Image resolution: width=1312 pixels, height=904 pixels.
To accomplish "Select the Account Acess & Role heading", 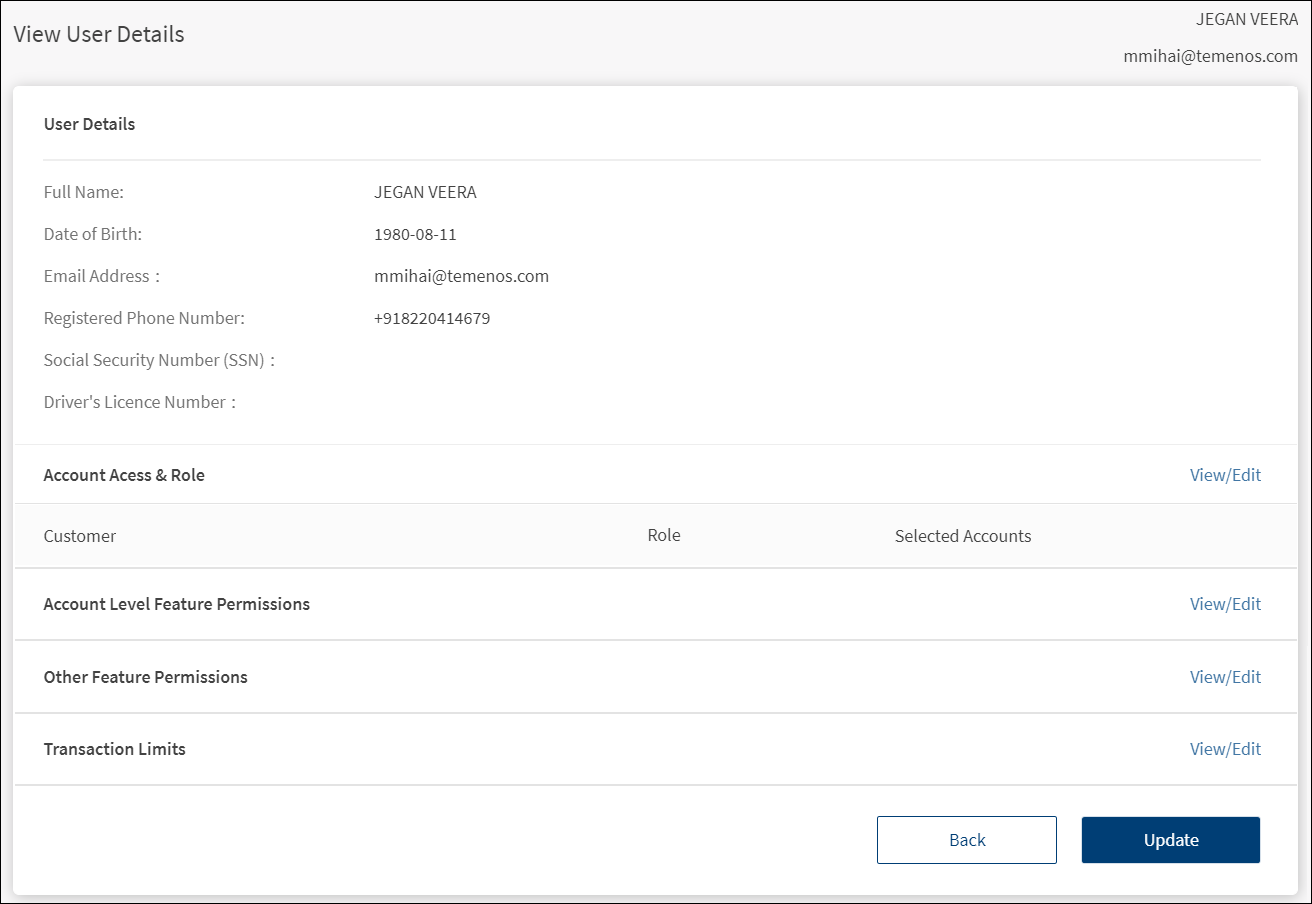I will pos(124,475).
